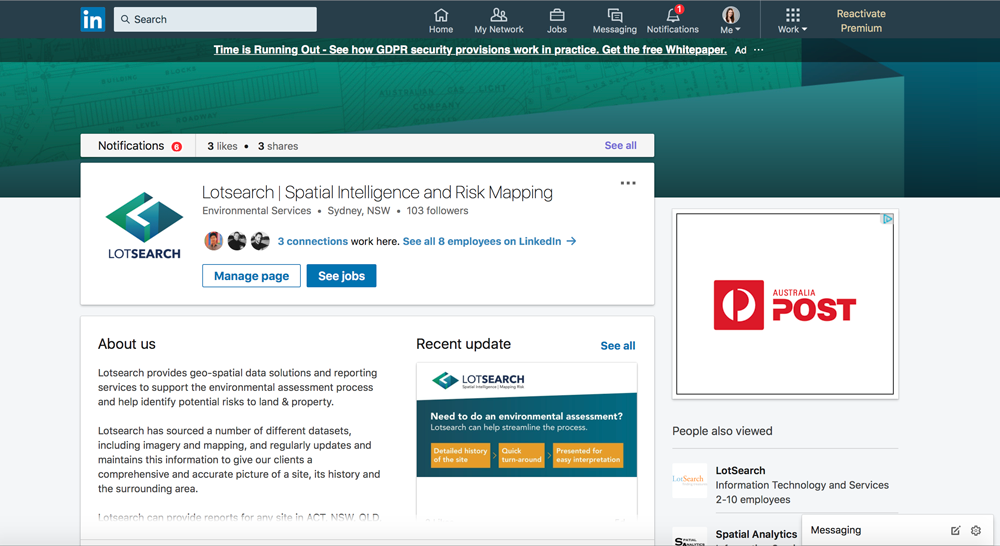This screenshot has width=1000, height=546.
Task: Open My Network icon
Action: click(x=499, y=21)
